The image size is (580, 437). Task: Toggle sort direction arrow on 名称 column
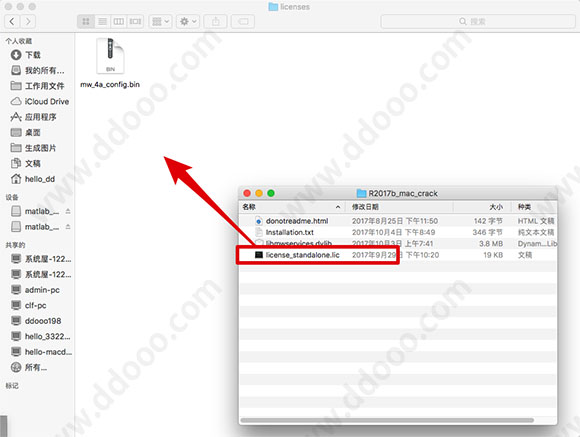point(338,207)
